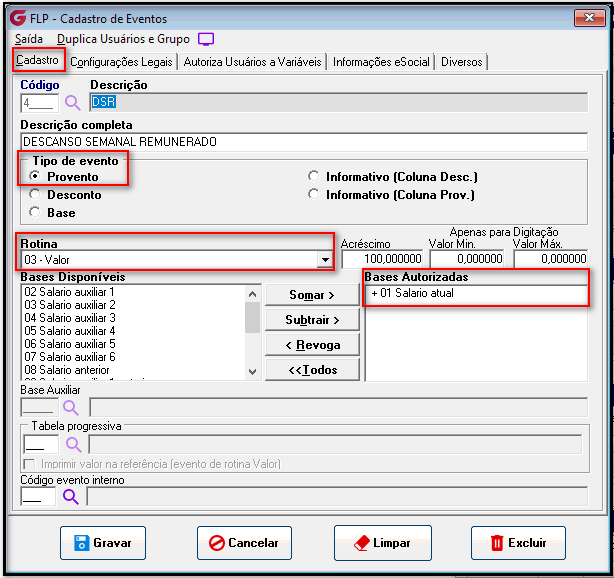Click the Código input field
The height and width of the screenshot is (578, 614).
pos(39,103)
